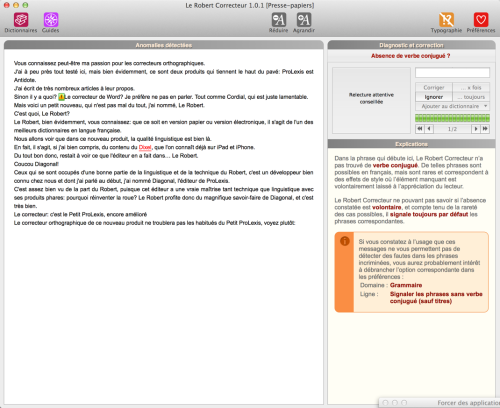Image resolution: width=500 pixels, height=408 pixels.
Task: Click the green zoom window button
Action: pyautogui.click(x=25, y=5)
